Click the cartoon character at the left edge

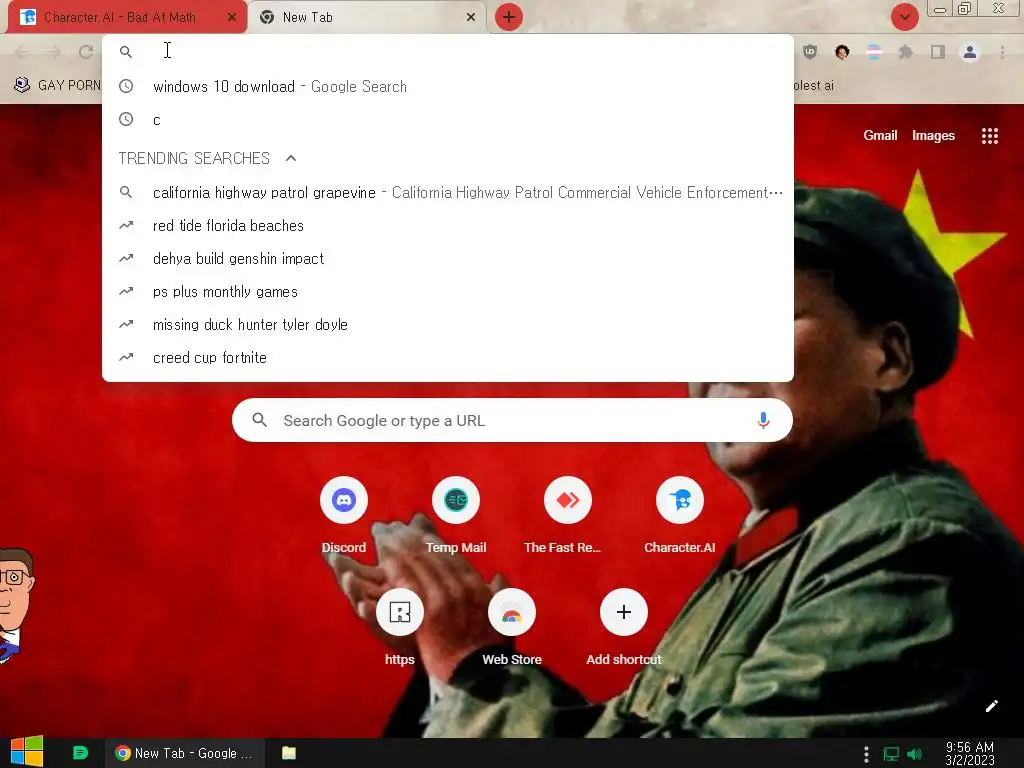tap(16, 606)
